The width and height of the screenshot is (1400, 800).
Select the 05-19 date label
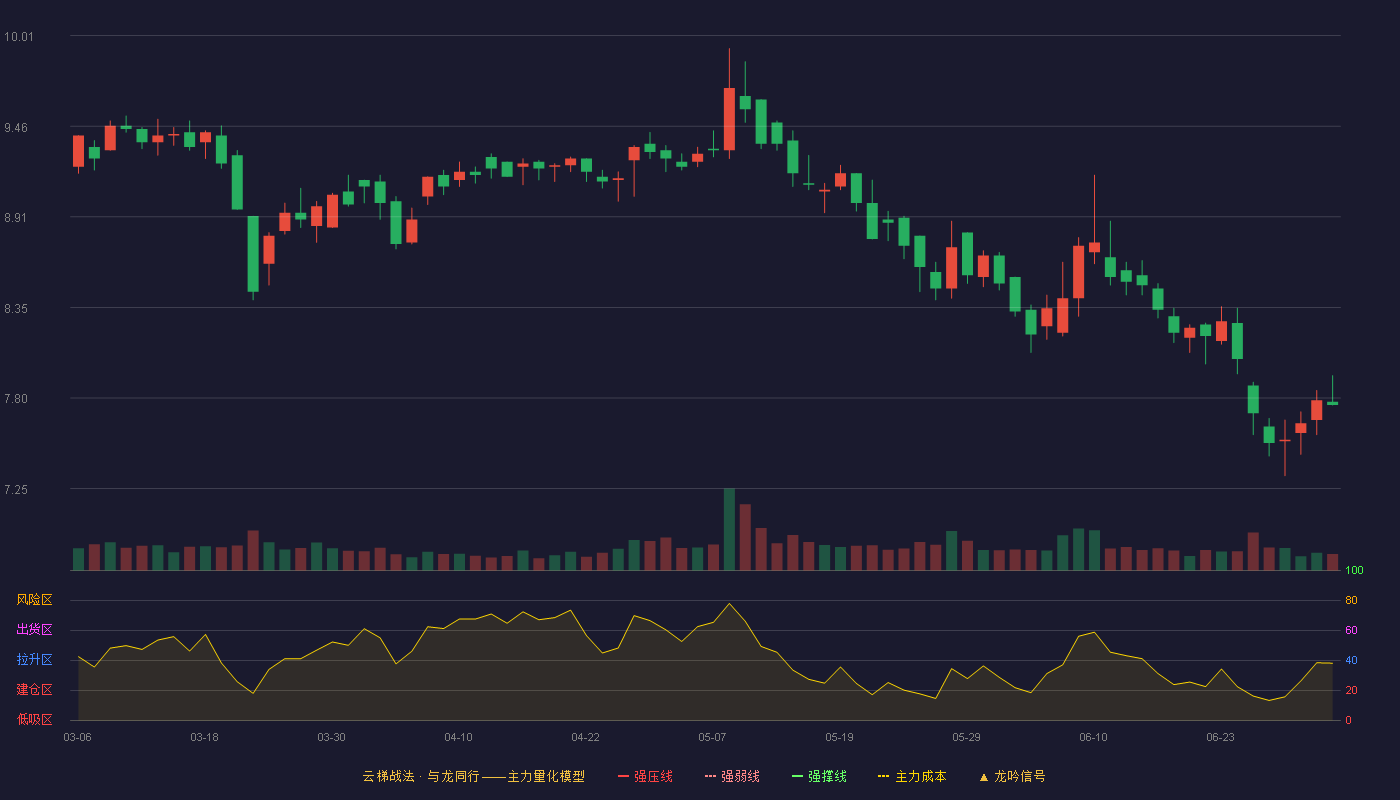(x=839, y=737)
